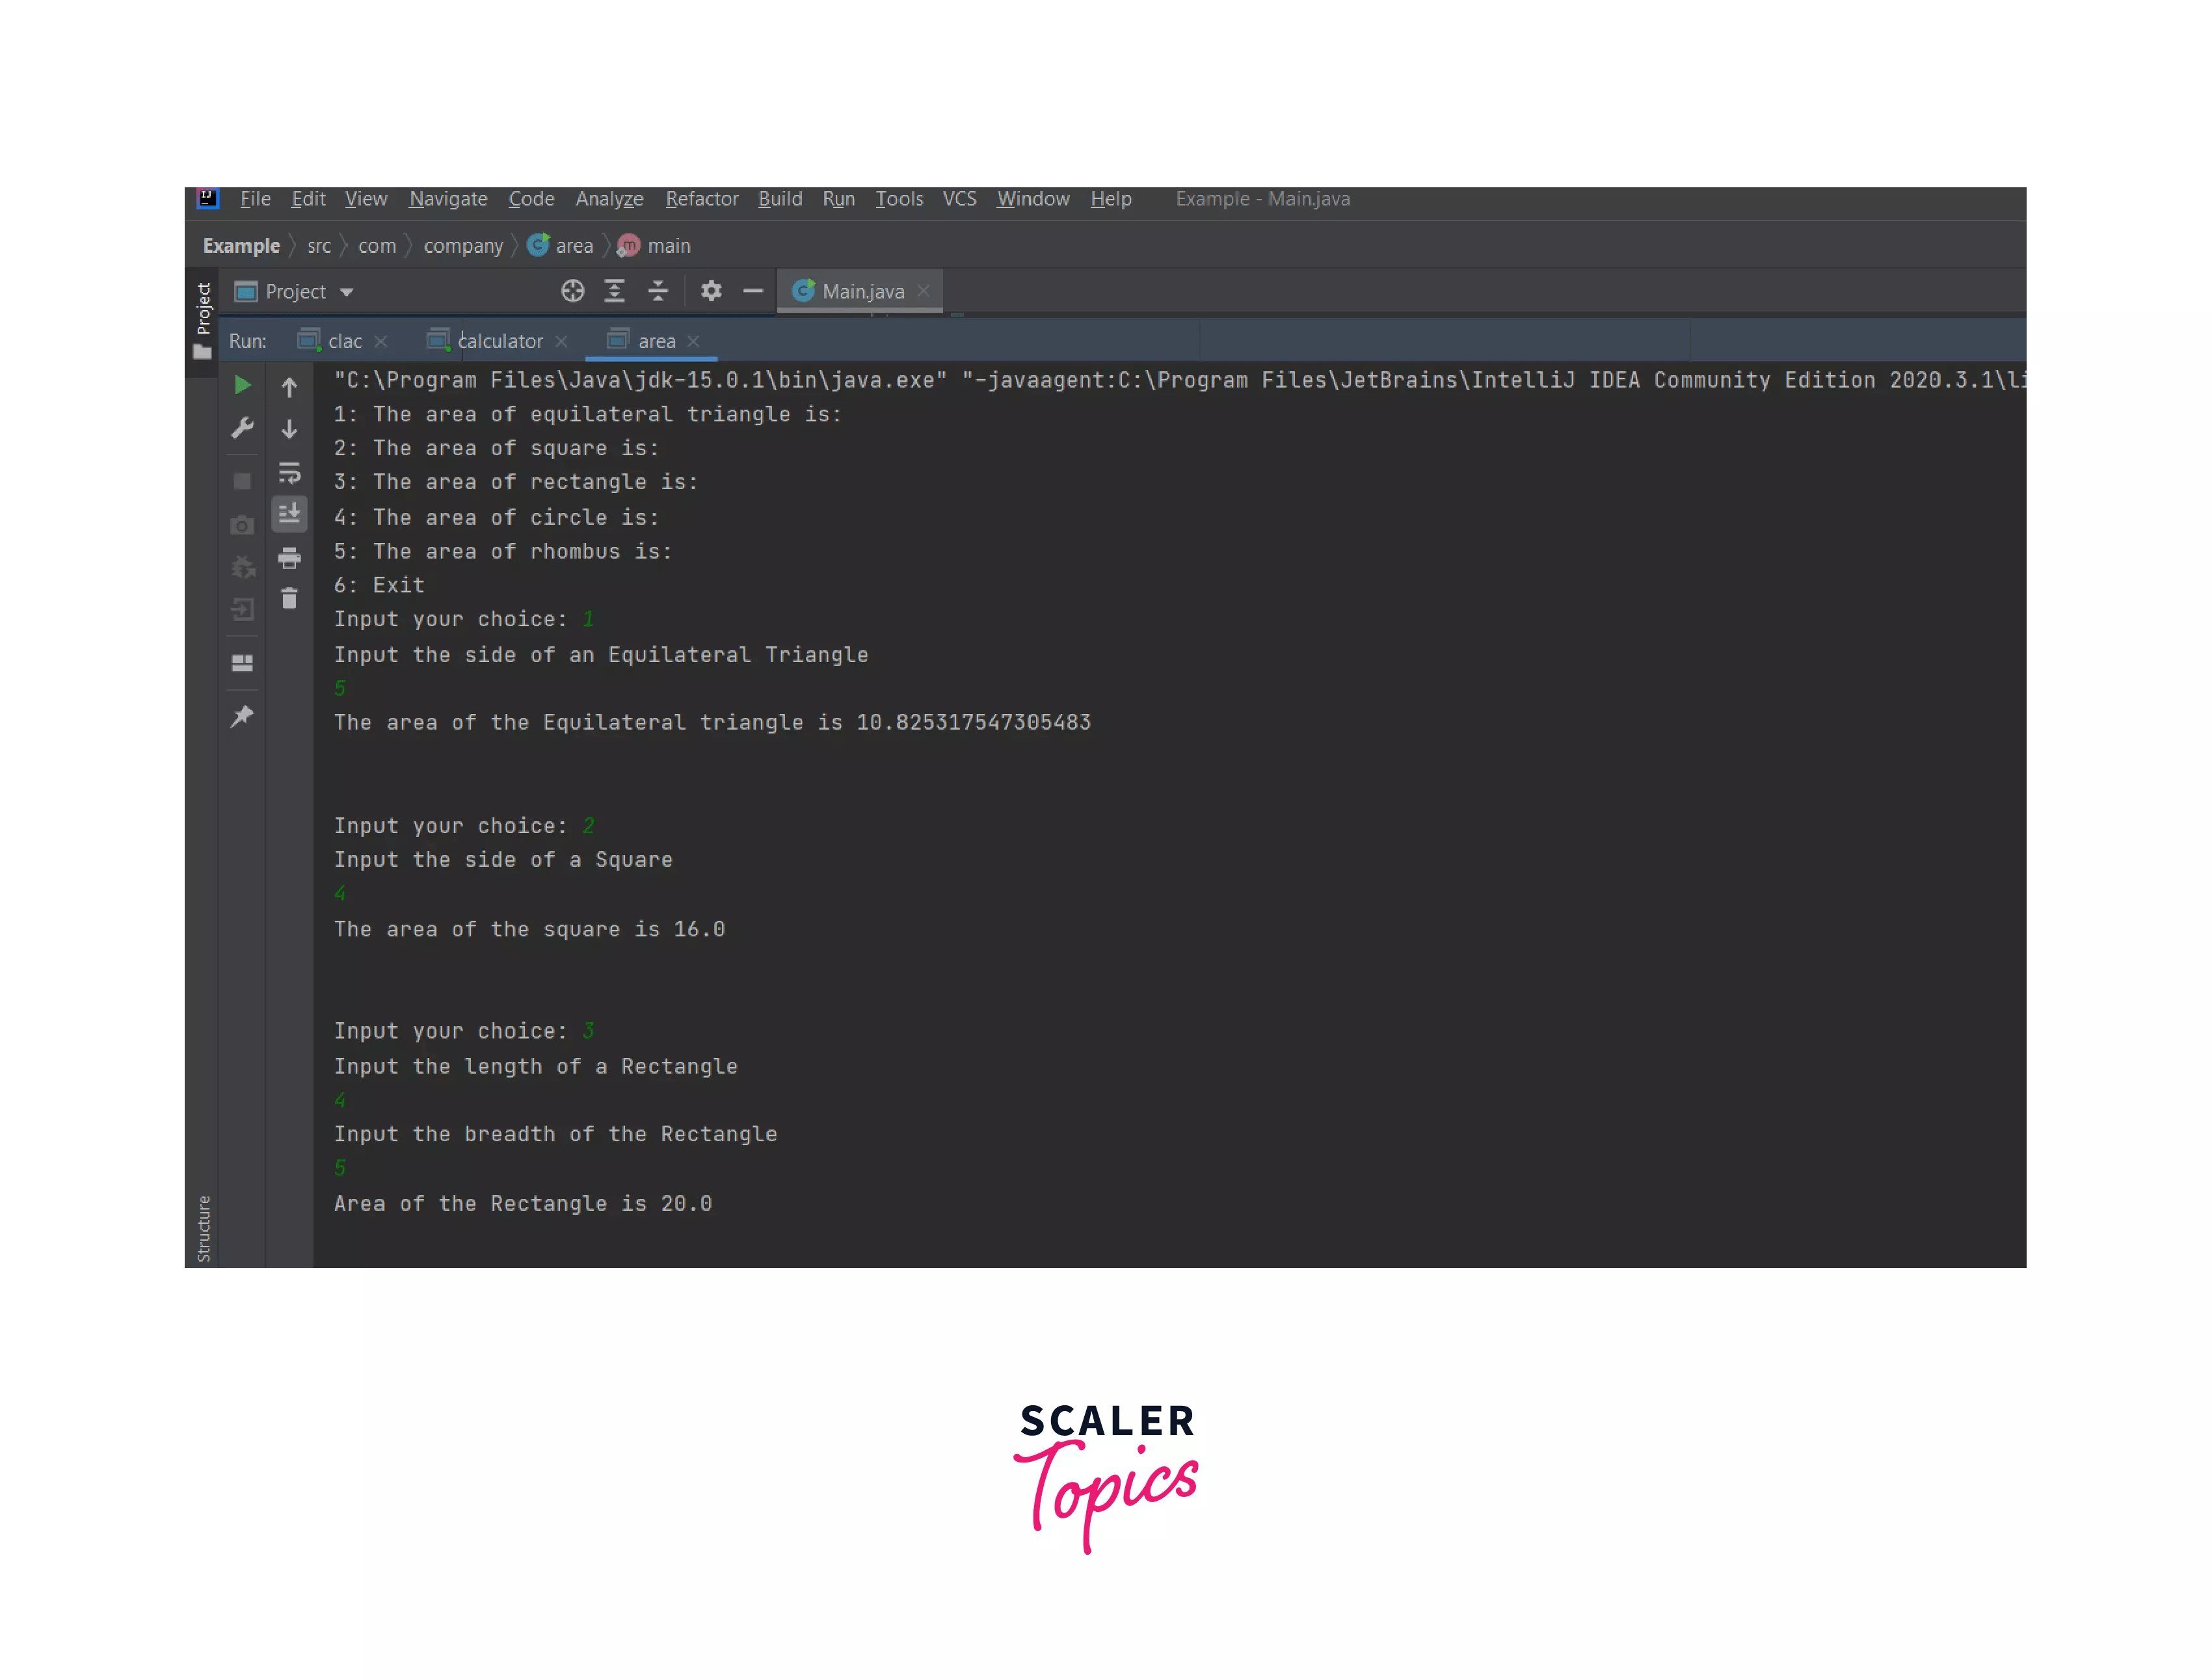Open run configuration settings via the wrench icon
This screenshot has height=1679, width=2212.
click(242, 428)
